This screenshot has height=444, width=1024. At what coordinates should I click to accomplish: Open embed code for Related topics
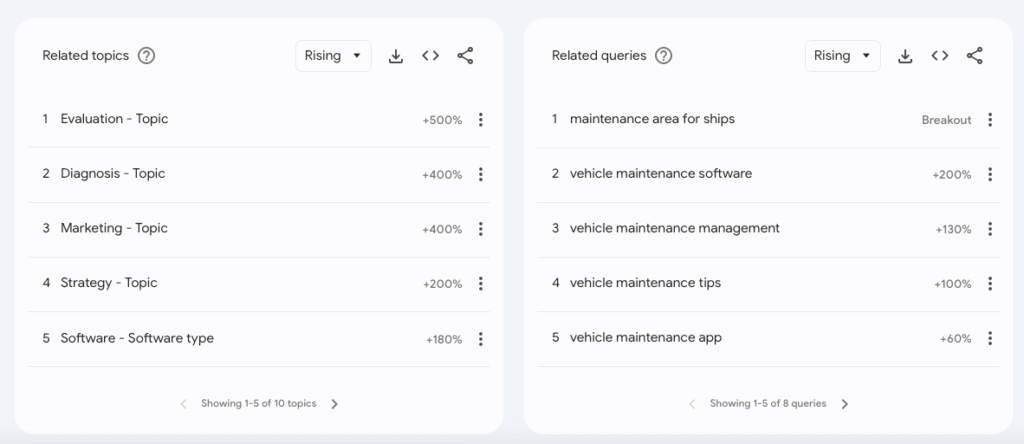tap(430, 56)
